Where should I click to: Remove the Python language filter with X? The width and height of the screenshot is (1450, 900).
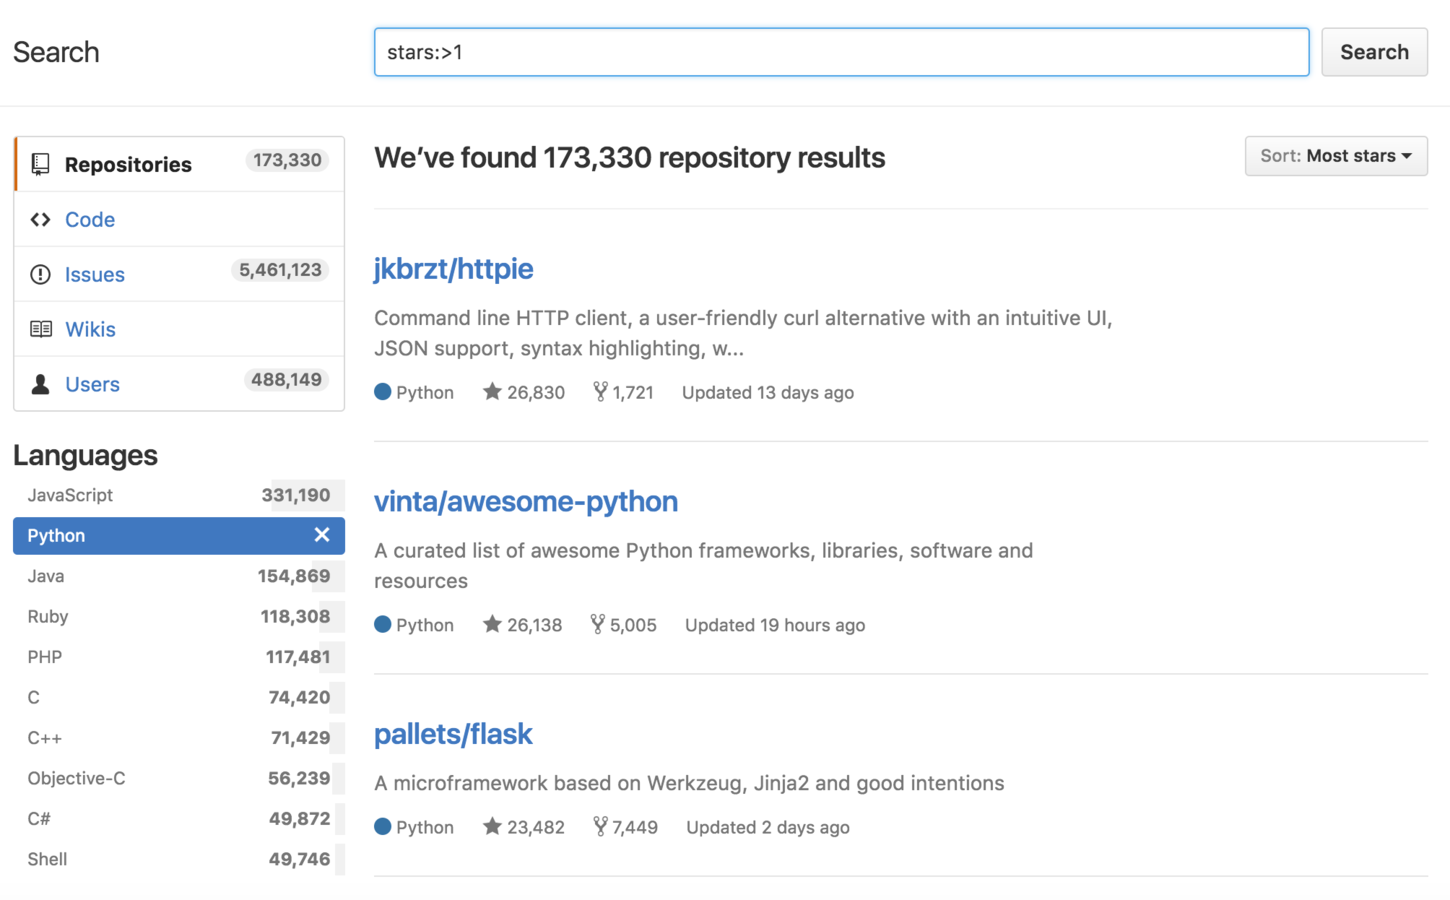322,535
